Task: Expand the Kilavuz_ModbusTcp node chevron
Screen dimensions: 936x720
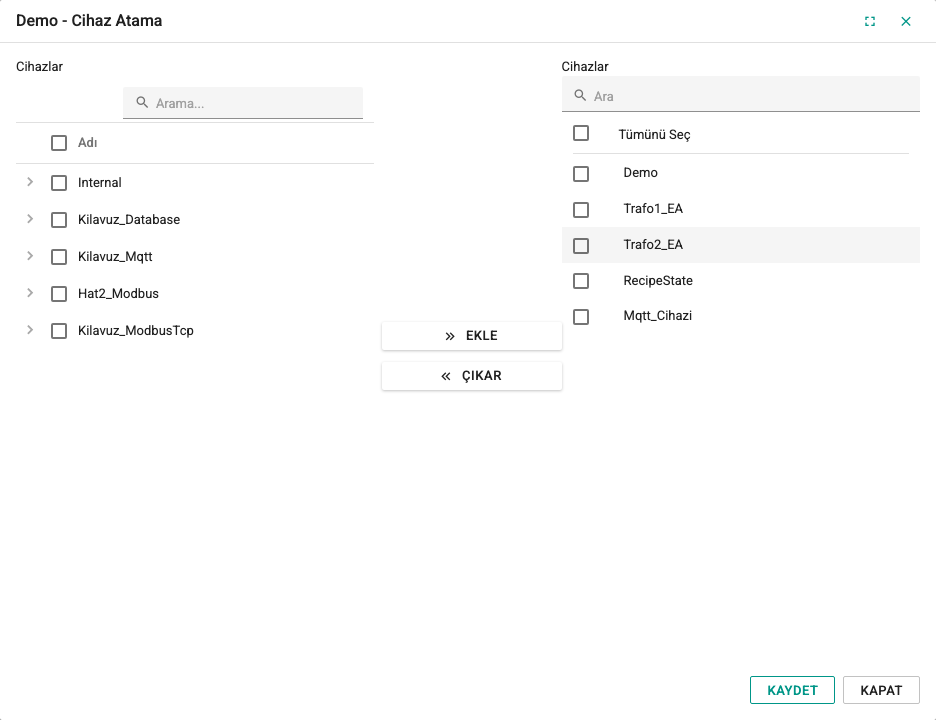Action: [x=30, y=330]
